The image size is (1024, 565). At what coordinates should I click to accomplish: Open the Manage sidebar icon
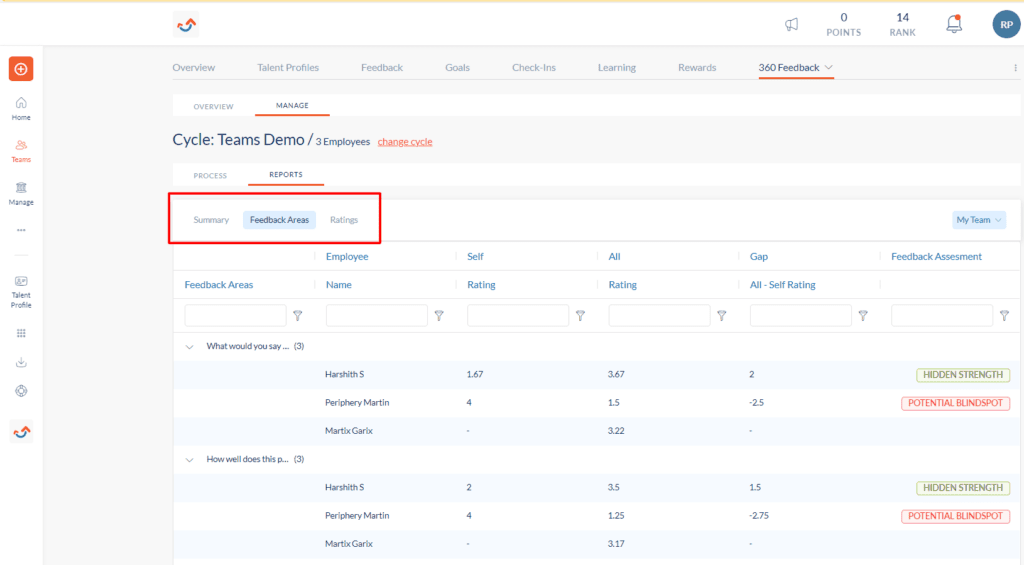click(21, 194)
